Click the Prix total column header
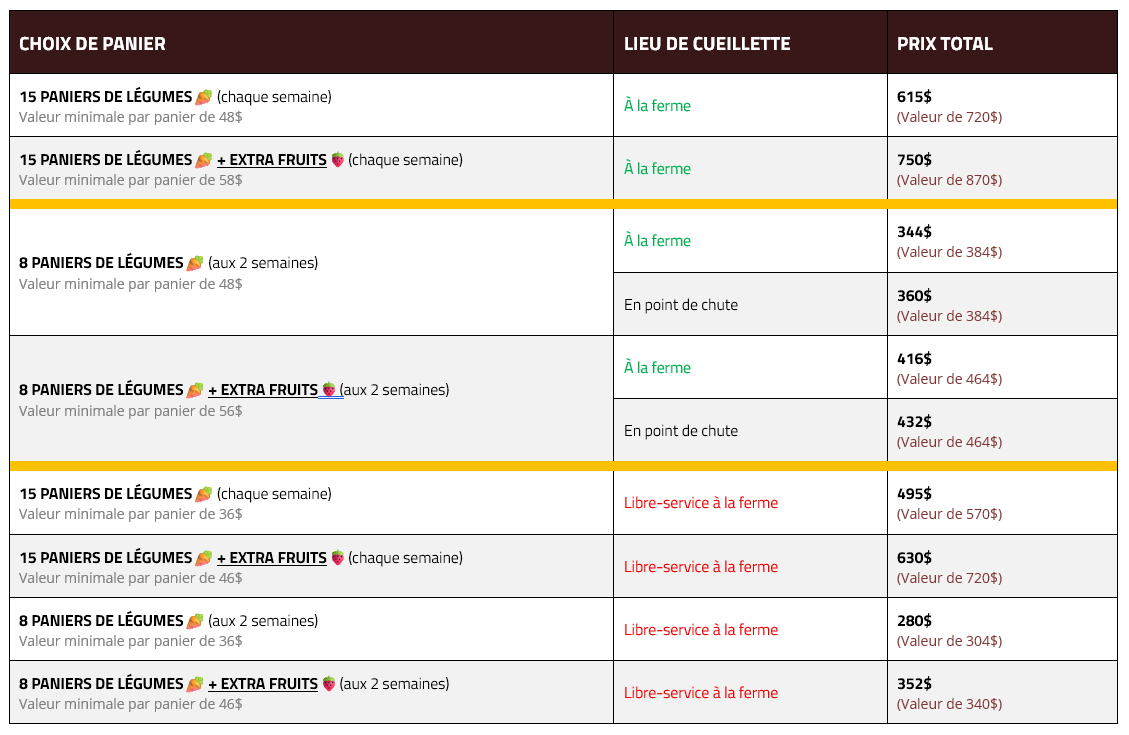1129x735 pixels. pyautogui.click(x=944, y=44)
